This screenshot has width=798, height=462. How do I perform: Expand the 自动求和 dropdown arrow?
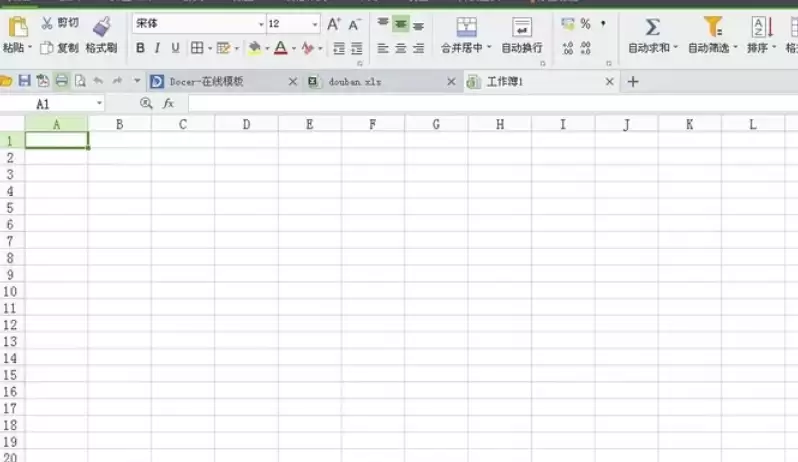(x=675, y=47)
